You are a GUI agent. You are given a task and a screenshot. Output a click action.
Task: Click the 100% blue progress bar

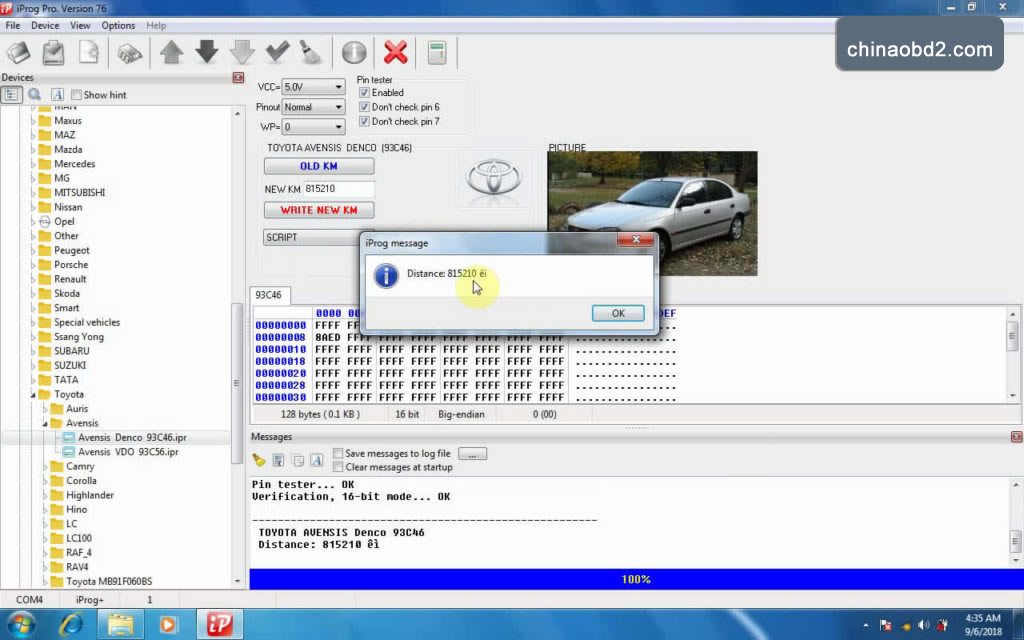click(x=636, y=579)
